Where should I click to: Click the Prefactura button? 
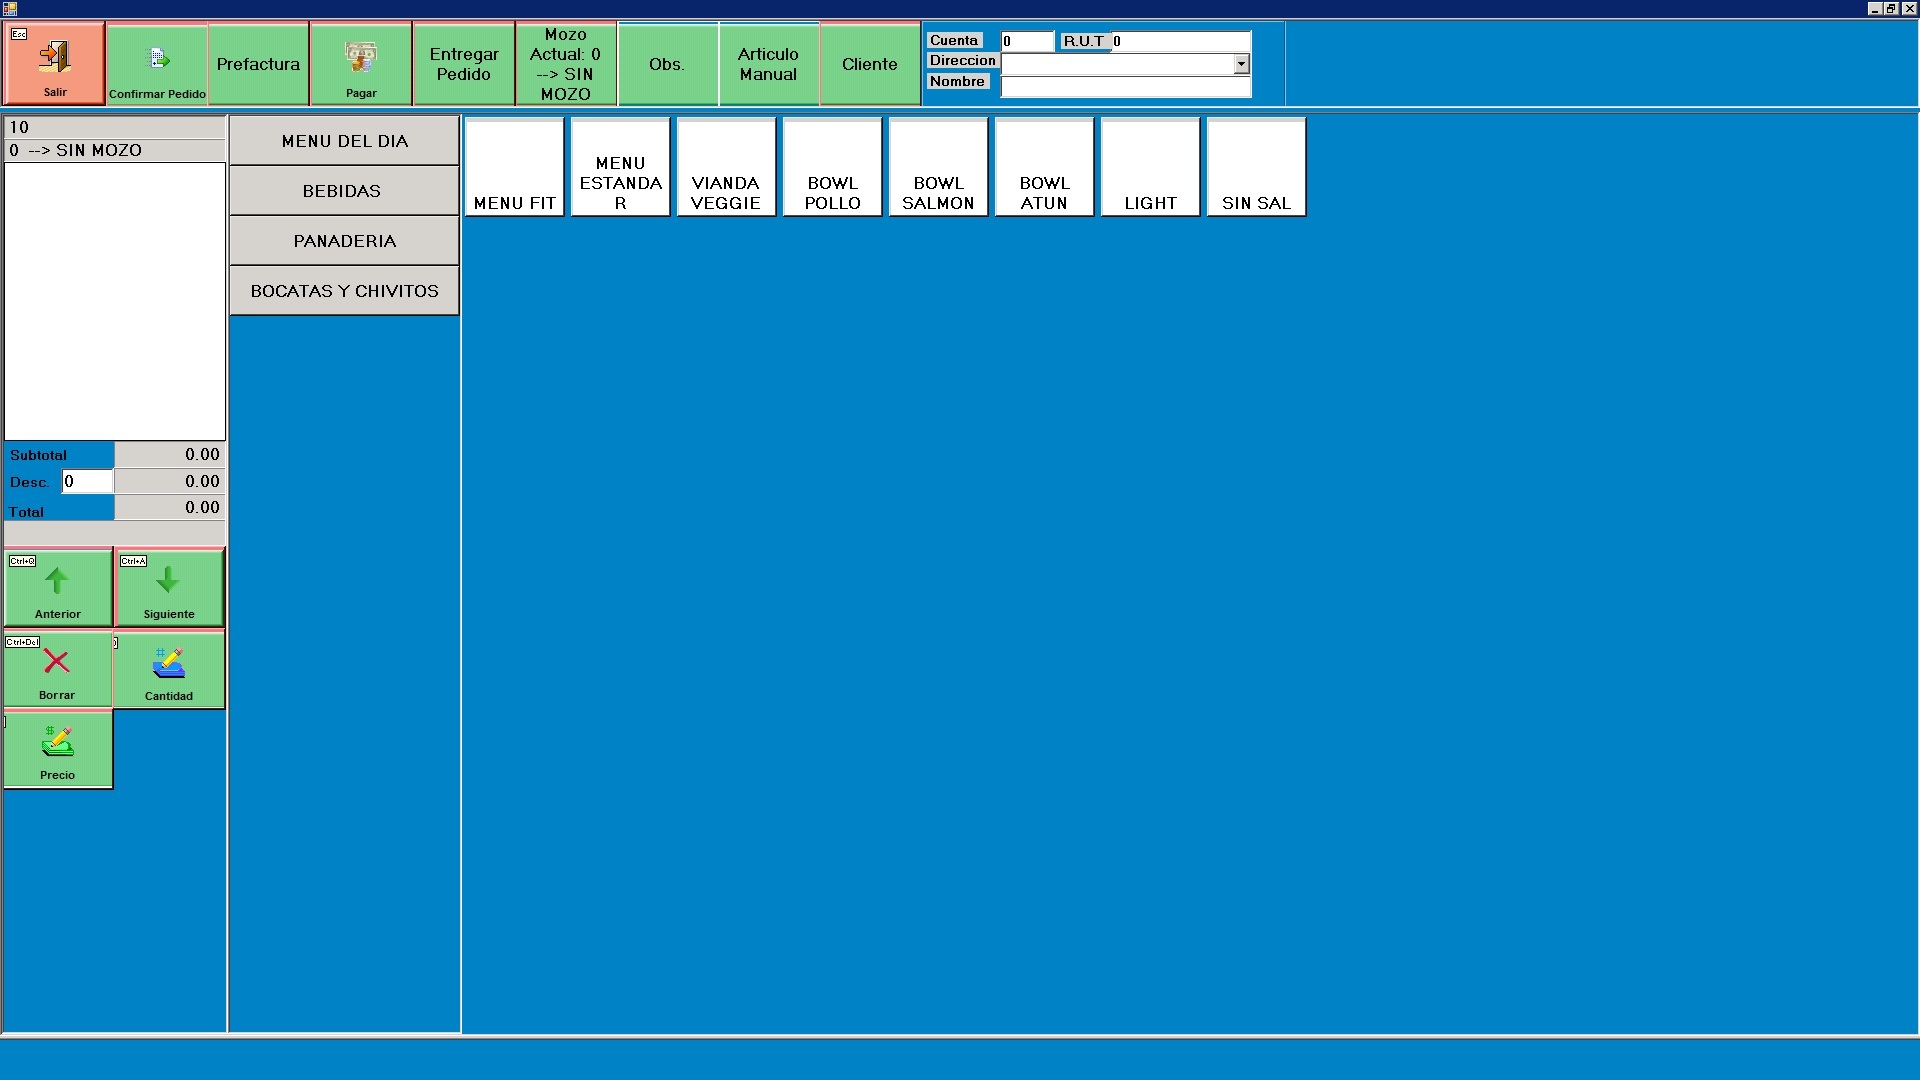pos(258,64)
